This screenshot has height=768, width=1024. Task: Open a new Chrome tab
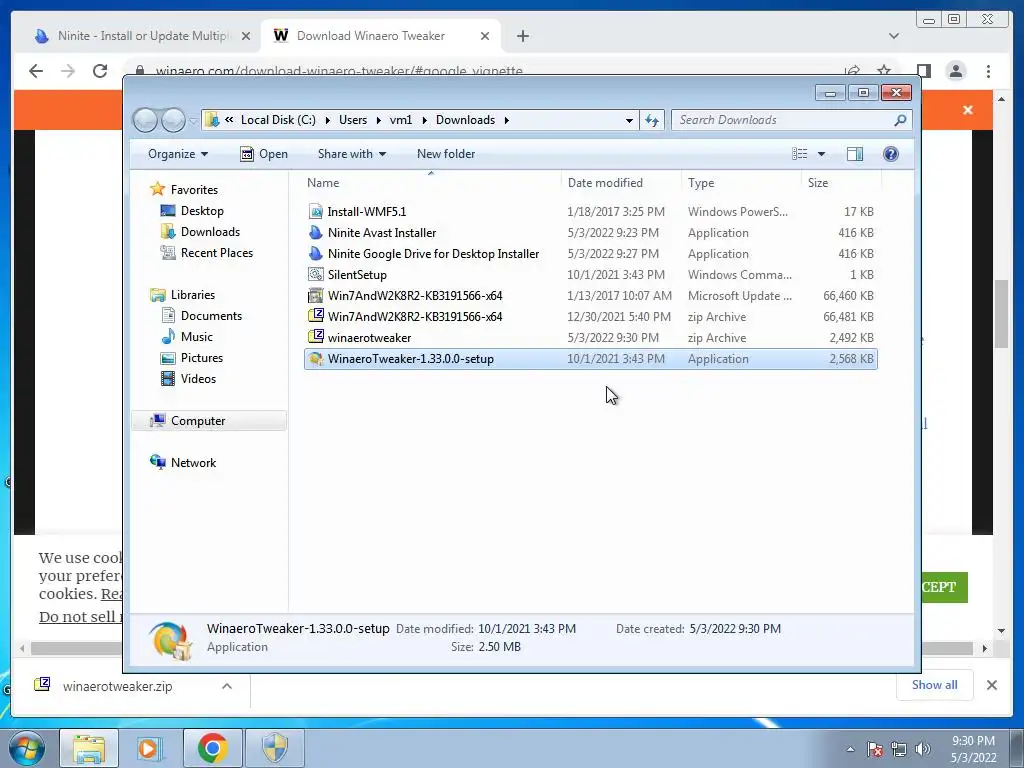coord(522,36)
